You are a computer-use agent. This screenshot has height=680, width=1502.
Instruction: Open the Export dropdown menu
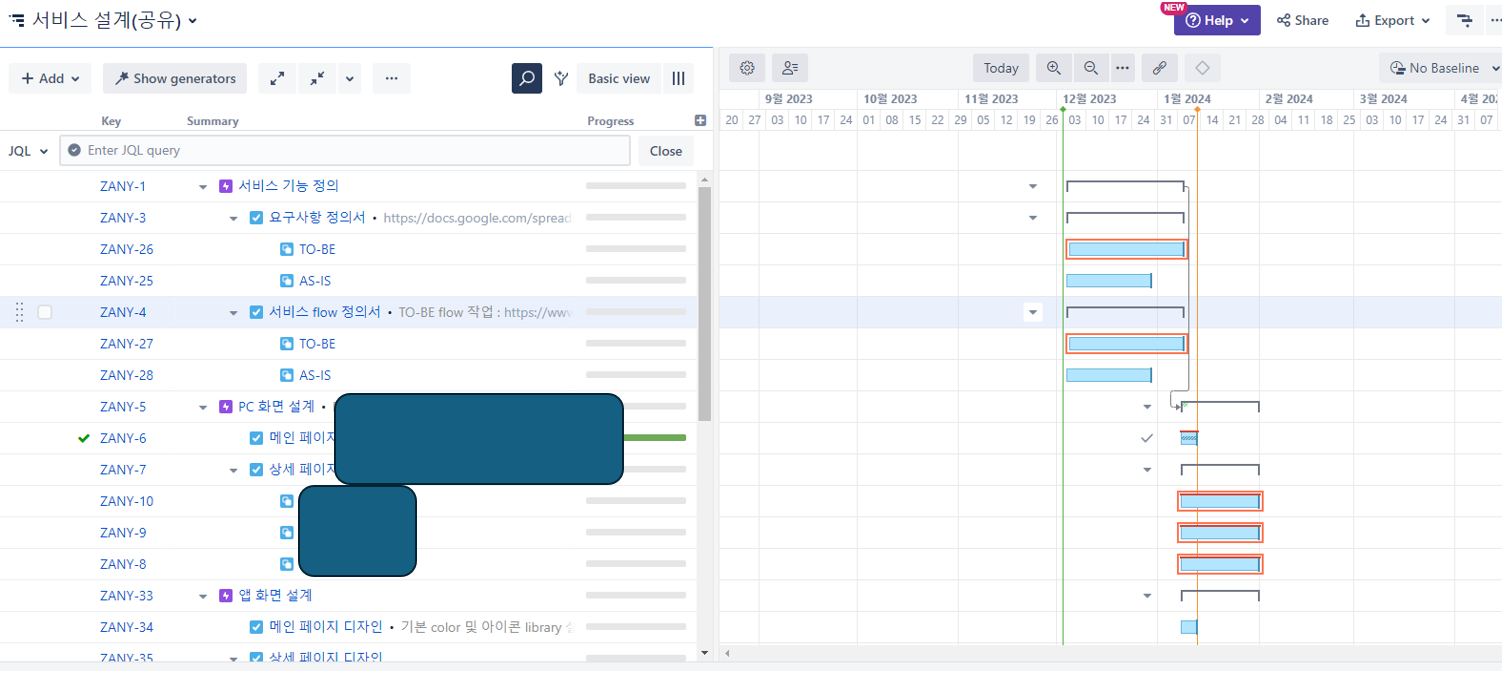(x=1392, y=20)
